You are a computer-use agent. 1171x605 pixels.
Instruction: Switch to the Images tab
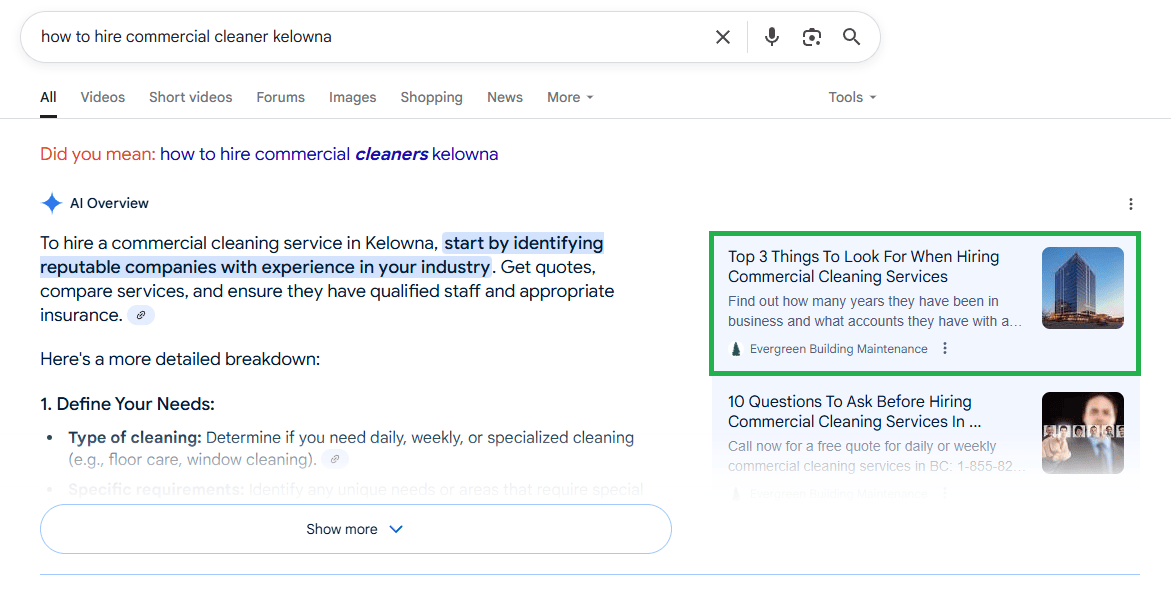352,97
